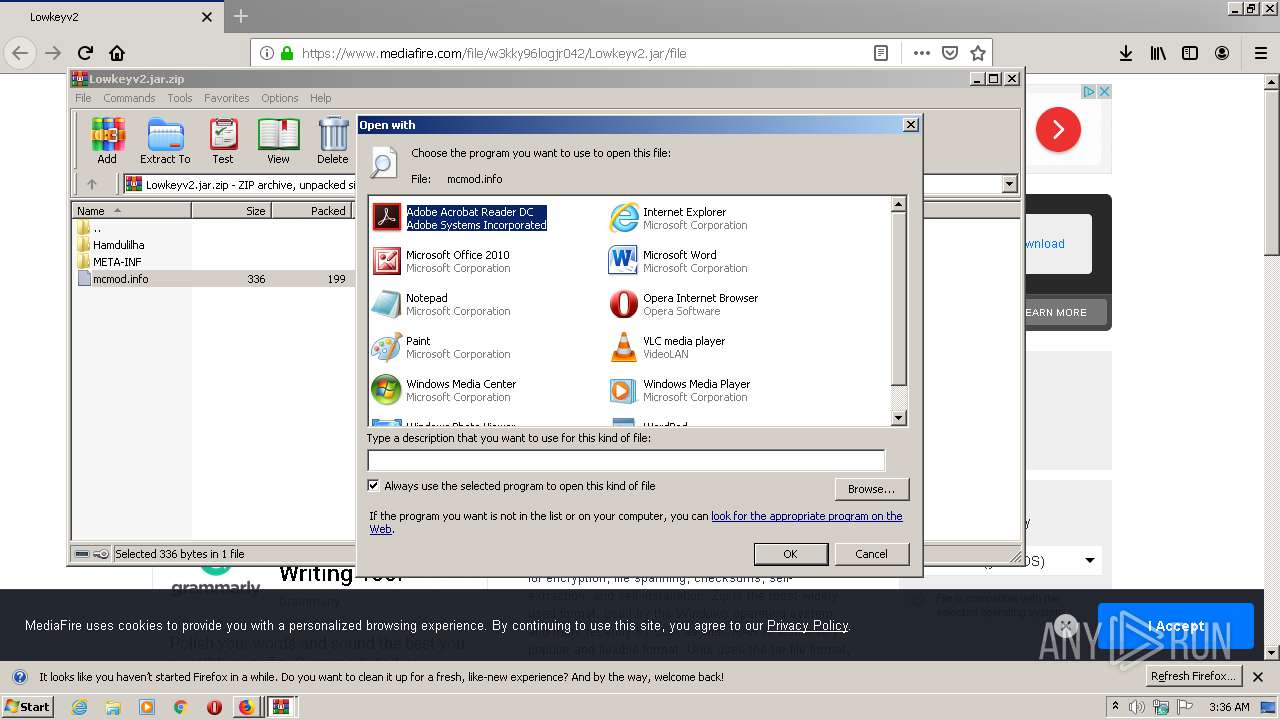
Task: Reload the Firefox page
Action: coord(85,53)
